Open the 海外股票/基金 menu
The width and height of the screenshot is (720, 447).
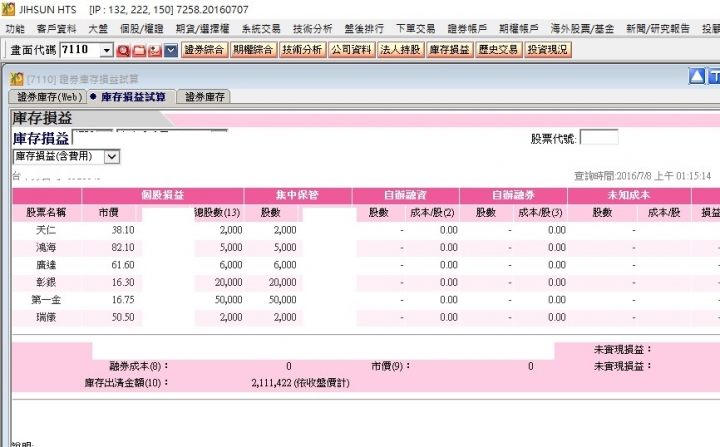(582, 29)
